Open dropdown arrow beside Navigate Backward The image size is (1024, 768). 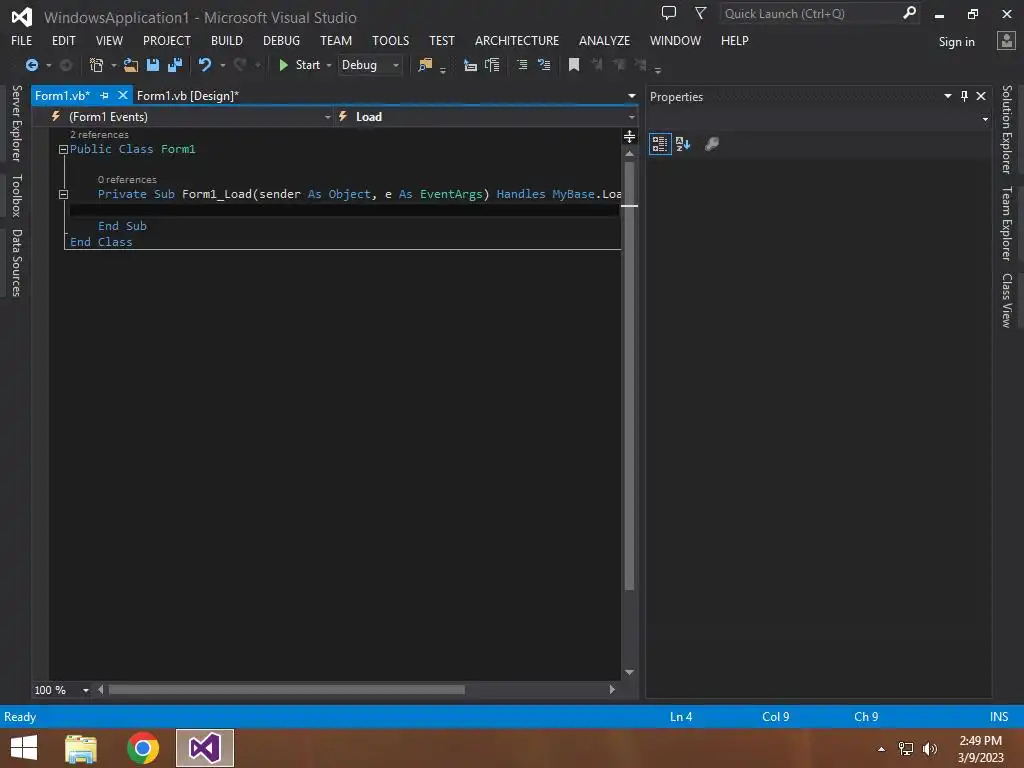pos(48,65)
